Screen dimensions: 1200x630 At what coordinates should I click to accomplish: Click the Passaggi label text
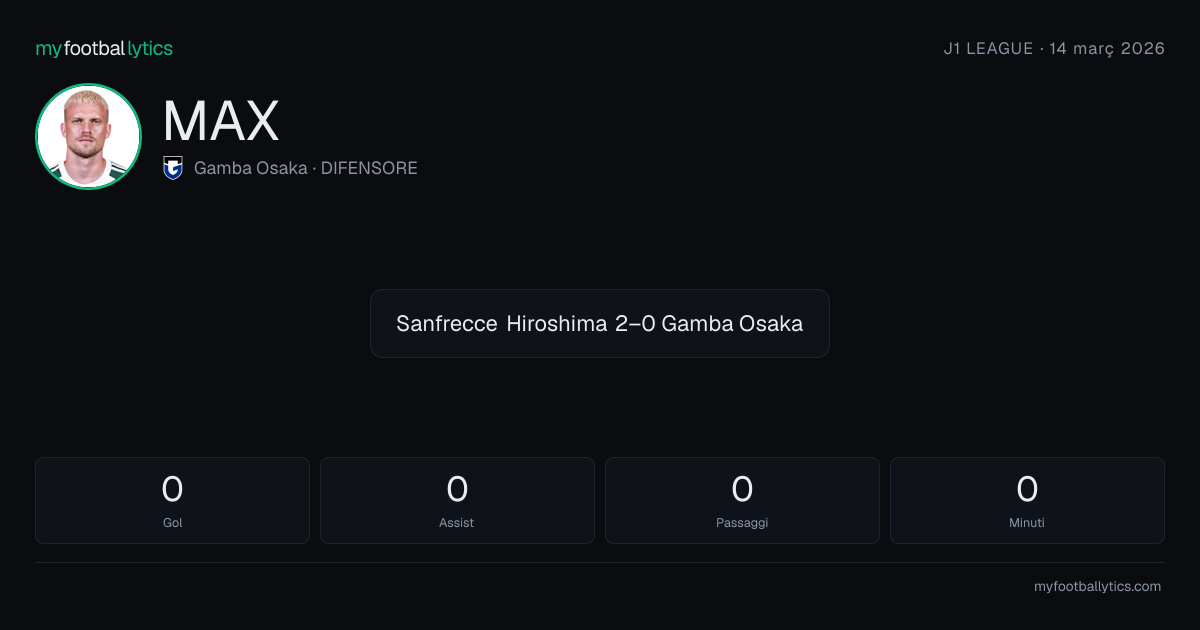coord(742,523)
